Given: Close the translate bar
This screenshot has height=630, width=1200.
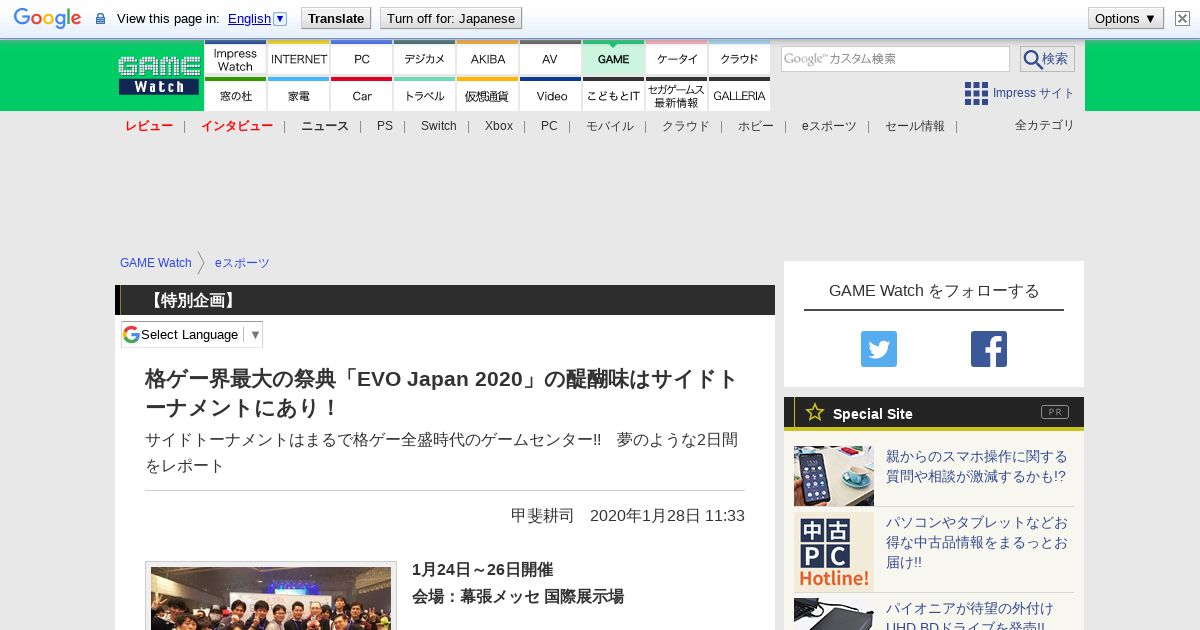Looking at the screenshot, I should (1182, 18).
